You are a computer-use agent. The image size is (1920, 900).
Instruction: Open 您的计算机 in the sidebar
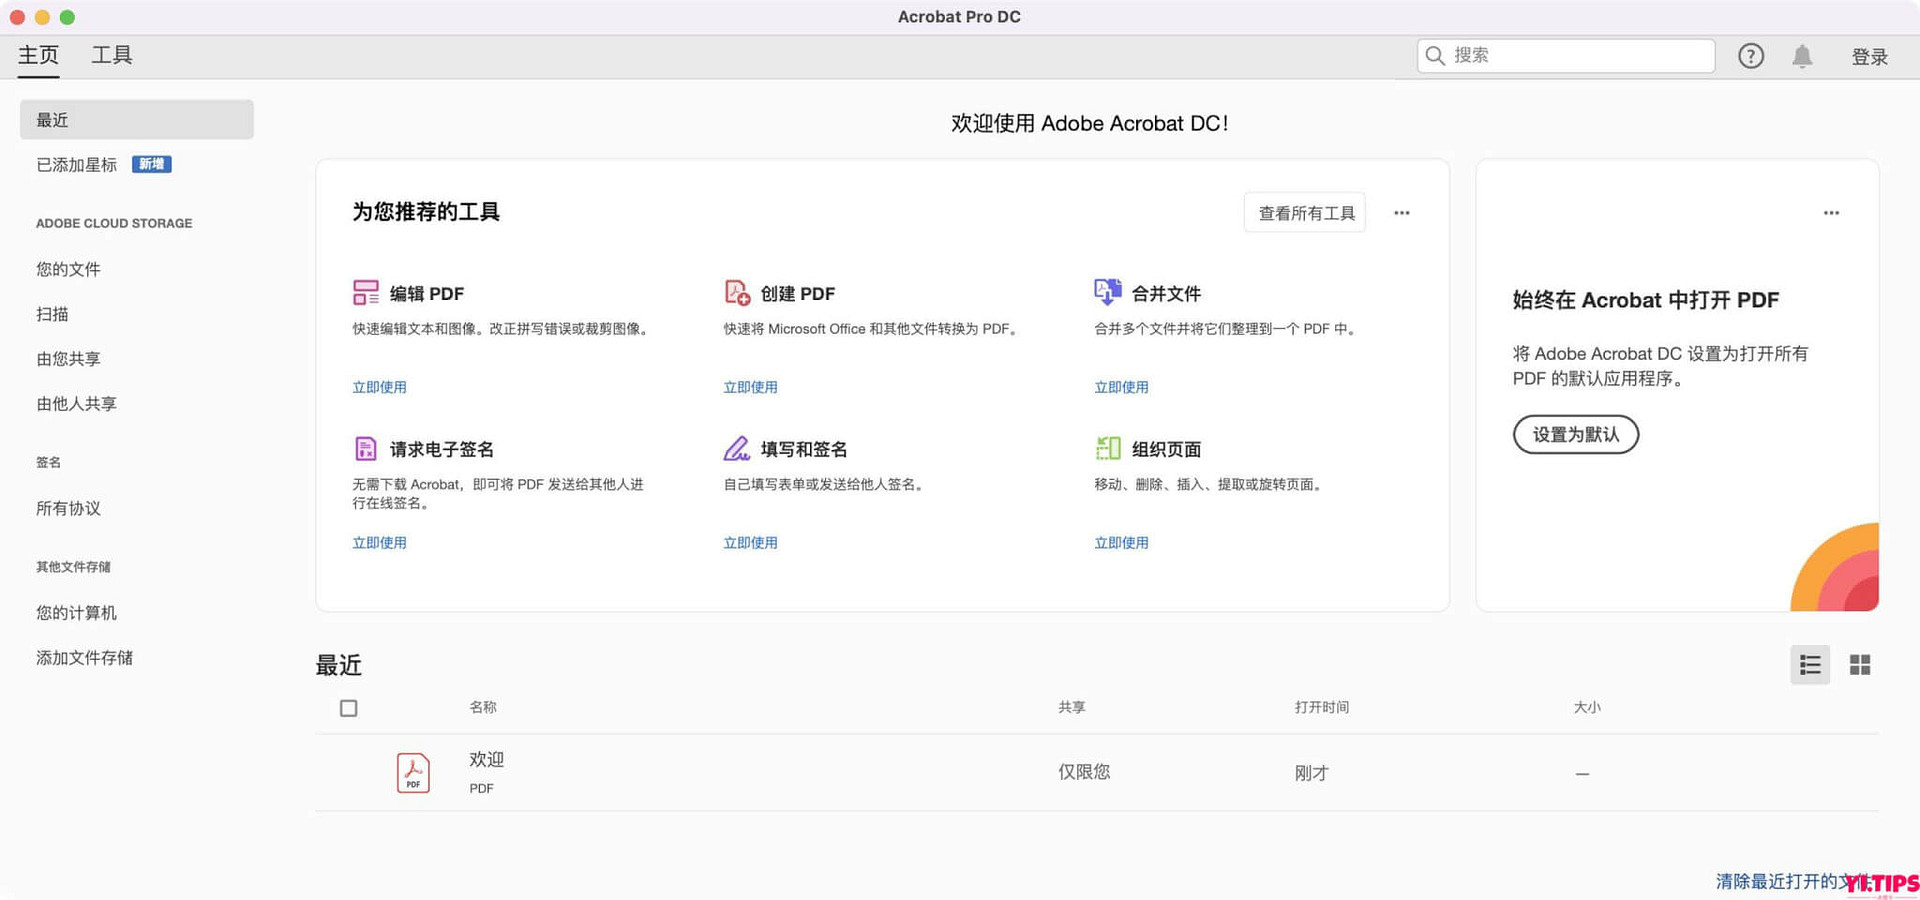click(76, 613)
